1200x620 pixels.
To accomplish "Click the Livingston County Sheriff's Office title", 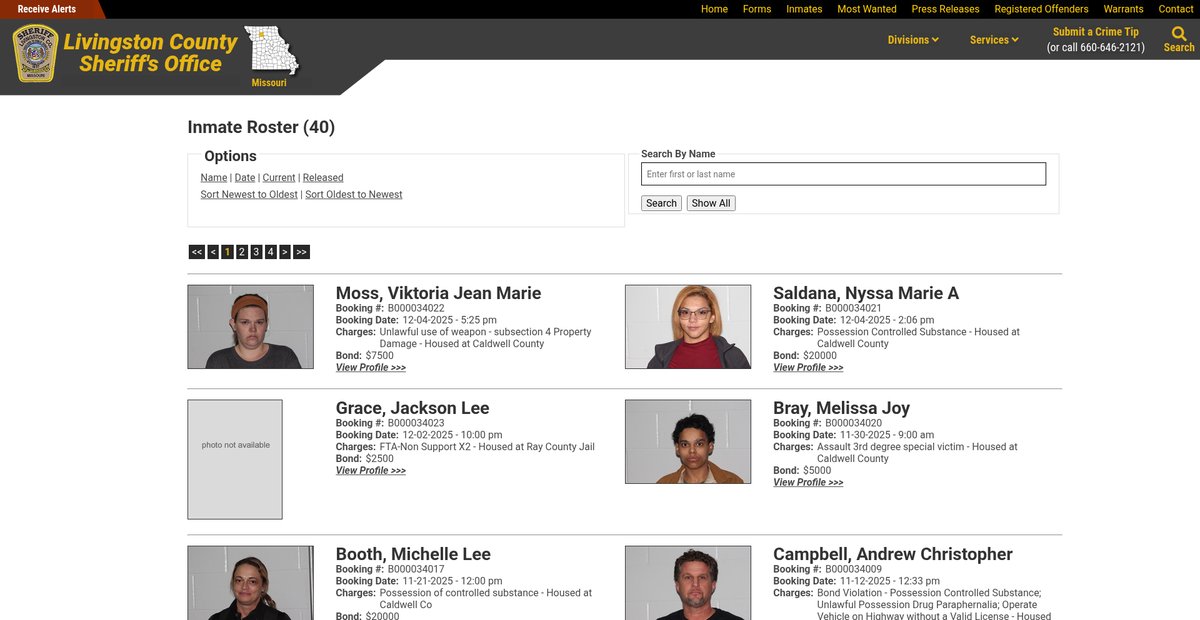I will click(x=150, y=53).
